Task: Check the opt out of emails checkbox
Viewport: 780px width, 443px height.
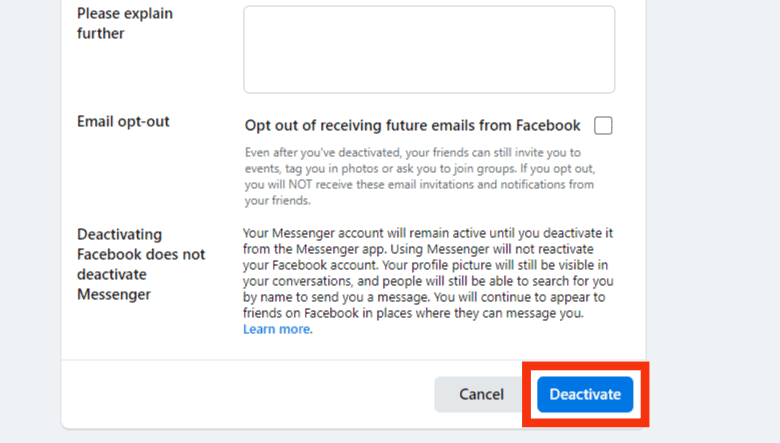Action: pos(603,126)
